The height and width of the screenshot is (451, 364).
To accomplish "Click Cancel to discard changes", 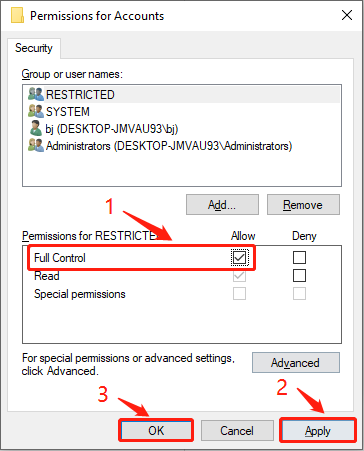I will click(x=237, y=431).
